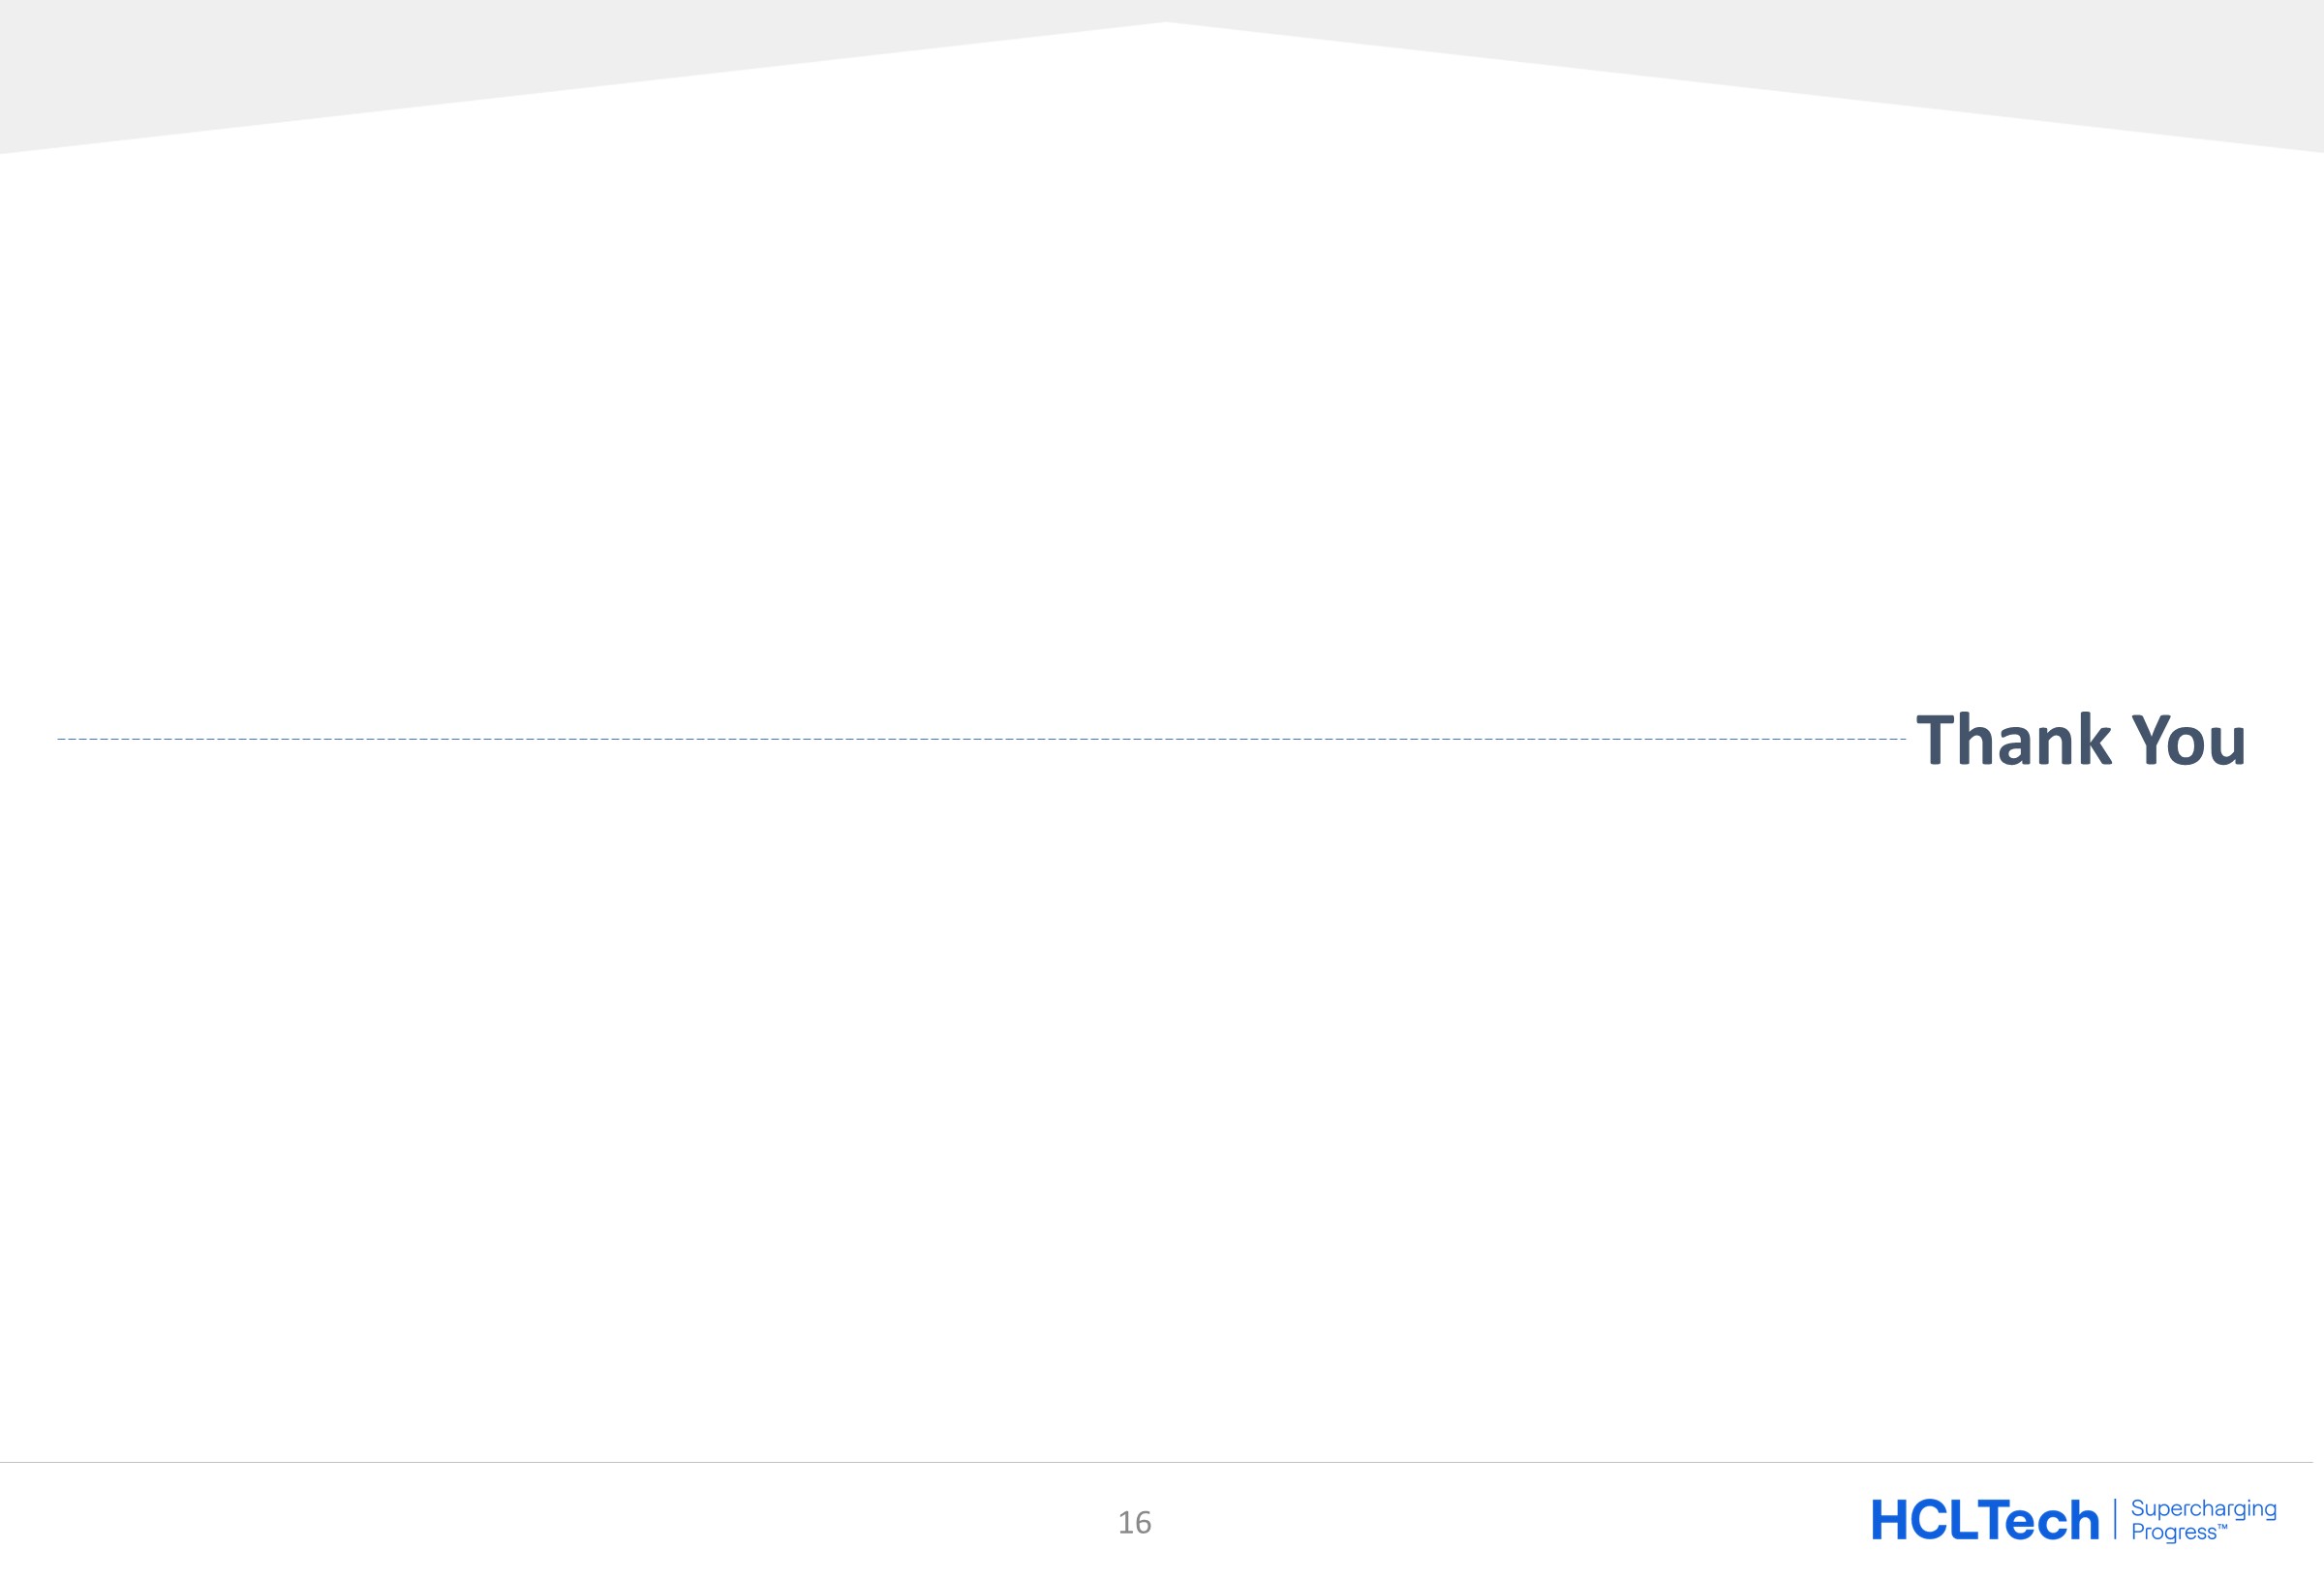Viewport: 2324px width, 1580px height.
Task: Click the slide page number 16
Action: (1134, 1523)
